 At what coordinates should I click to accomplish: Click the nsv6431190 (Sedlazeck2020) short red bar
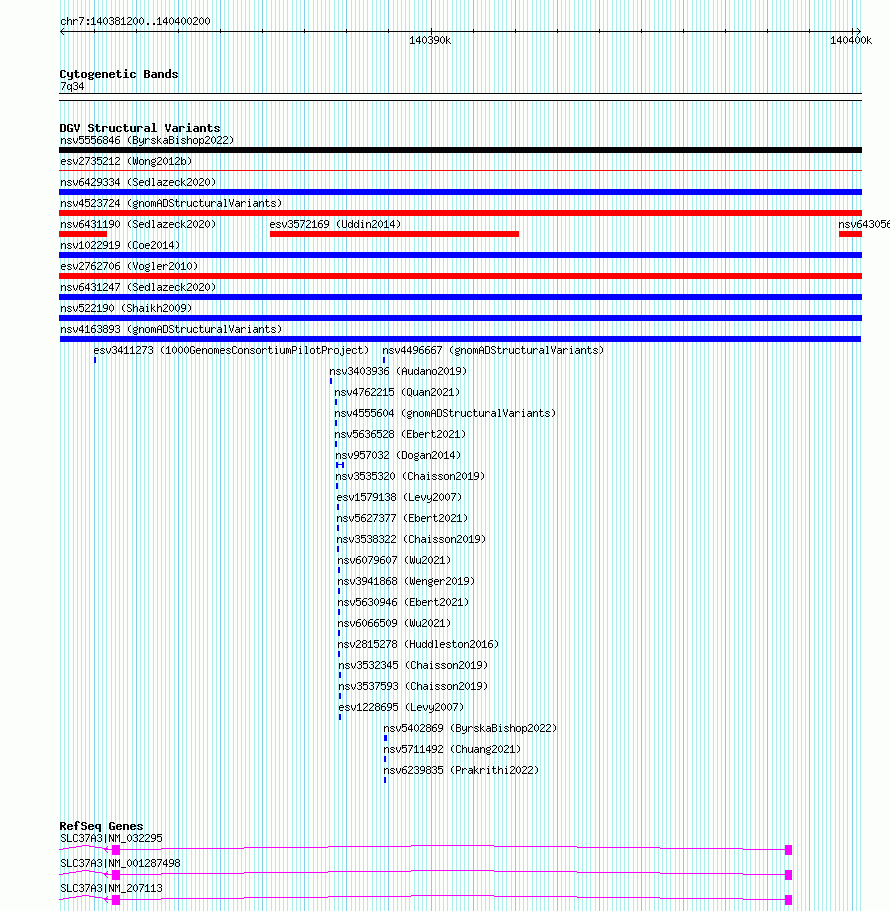coord(83,234)
